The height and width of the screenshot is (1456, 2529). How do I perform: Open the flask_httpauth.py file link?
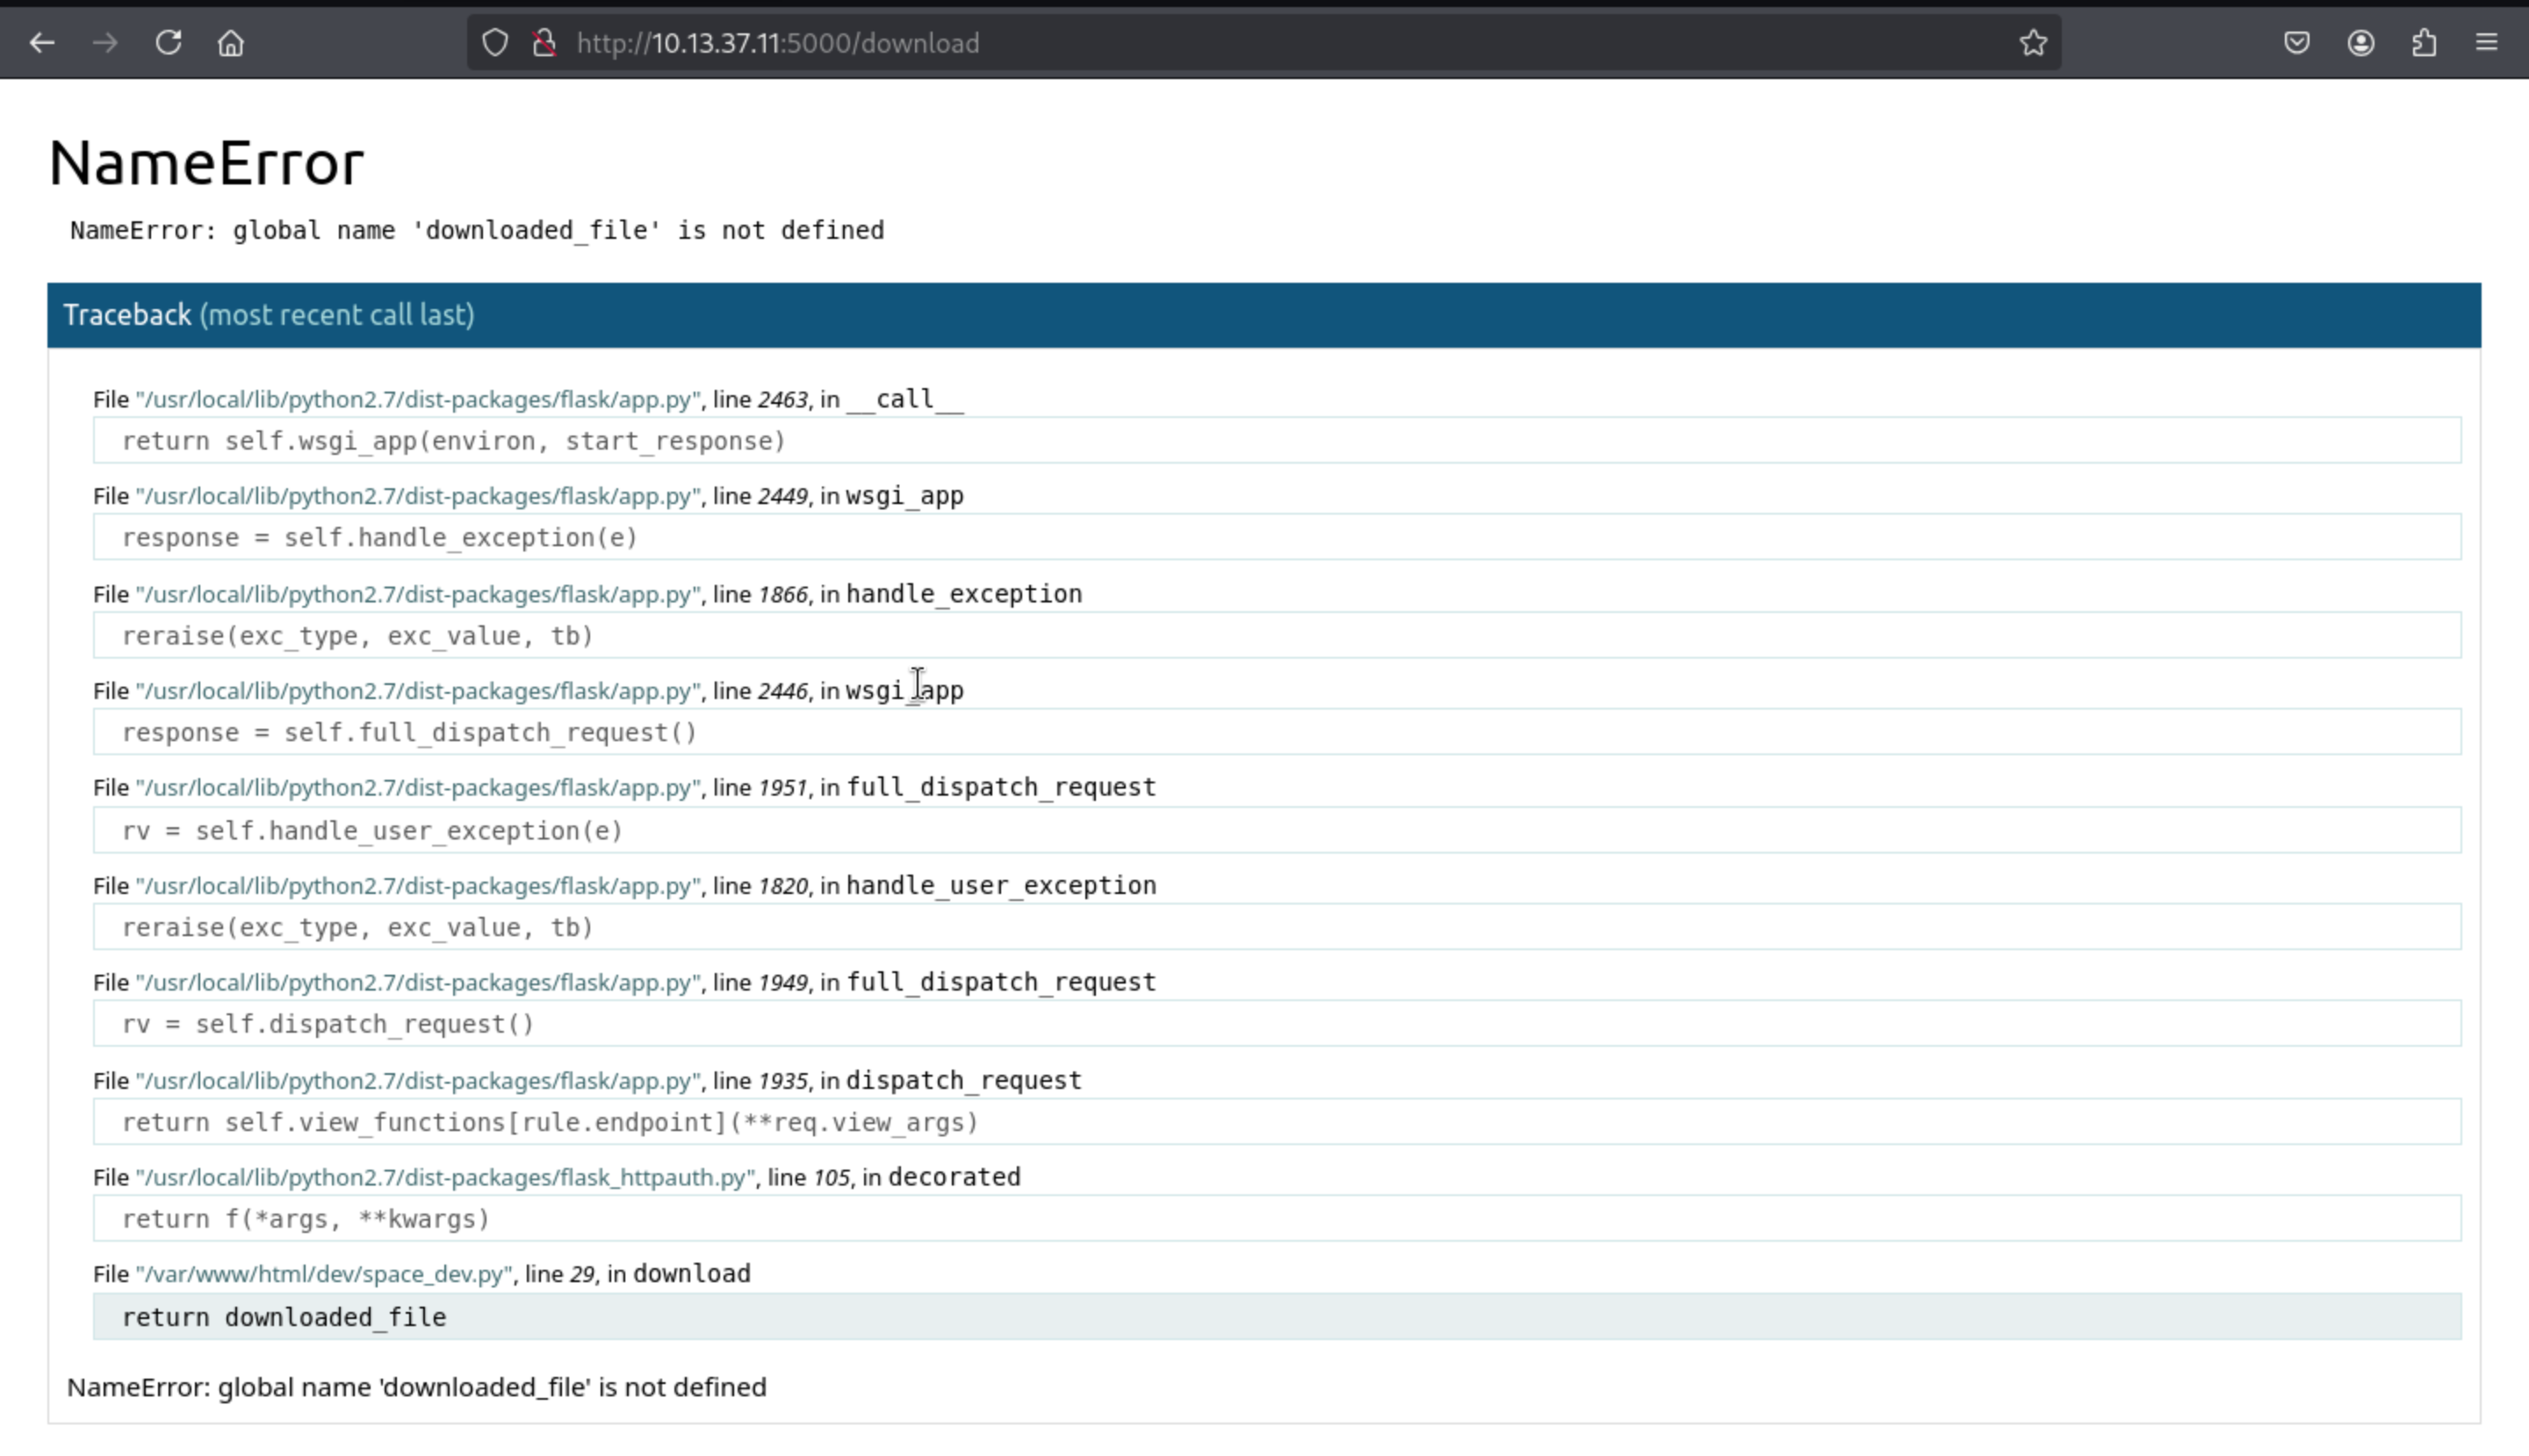445,1178
